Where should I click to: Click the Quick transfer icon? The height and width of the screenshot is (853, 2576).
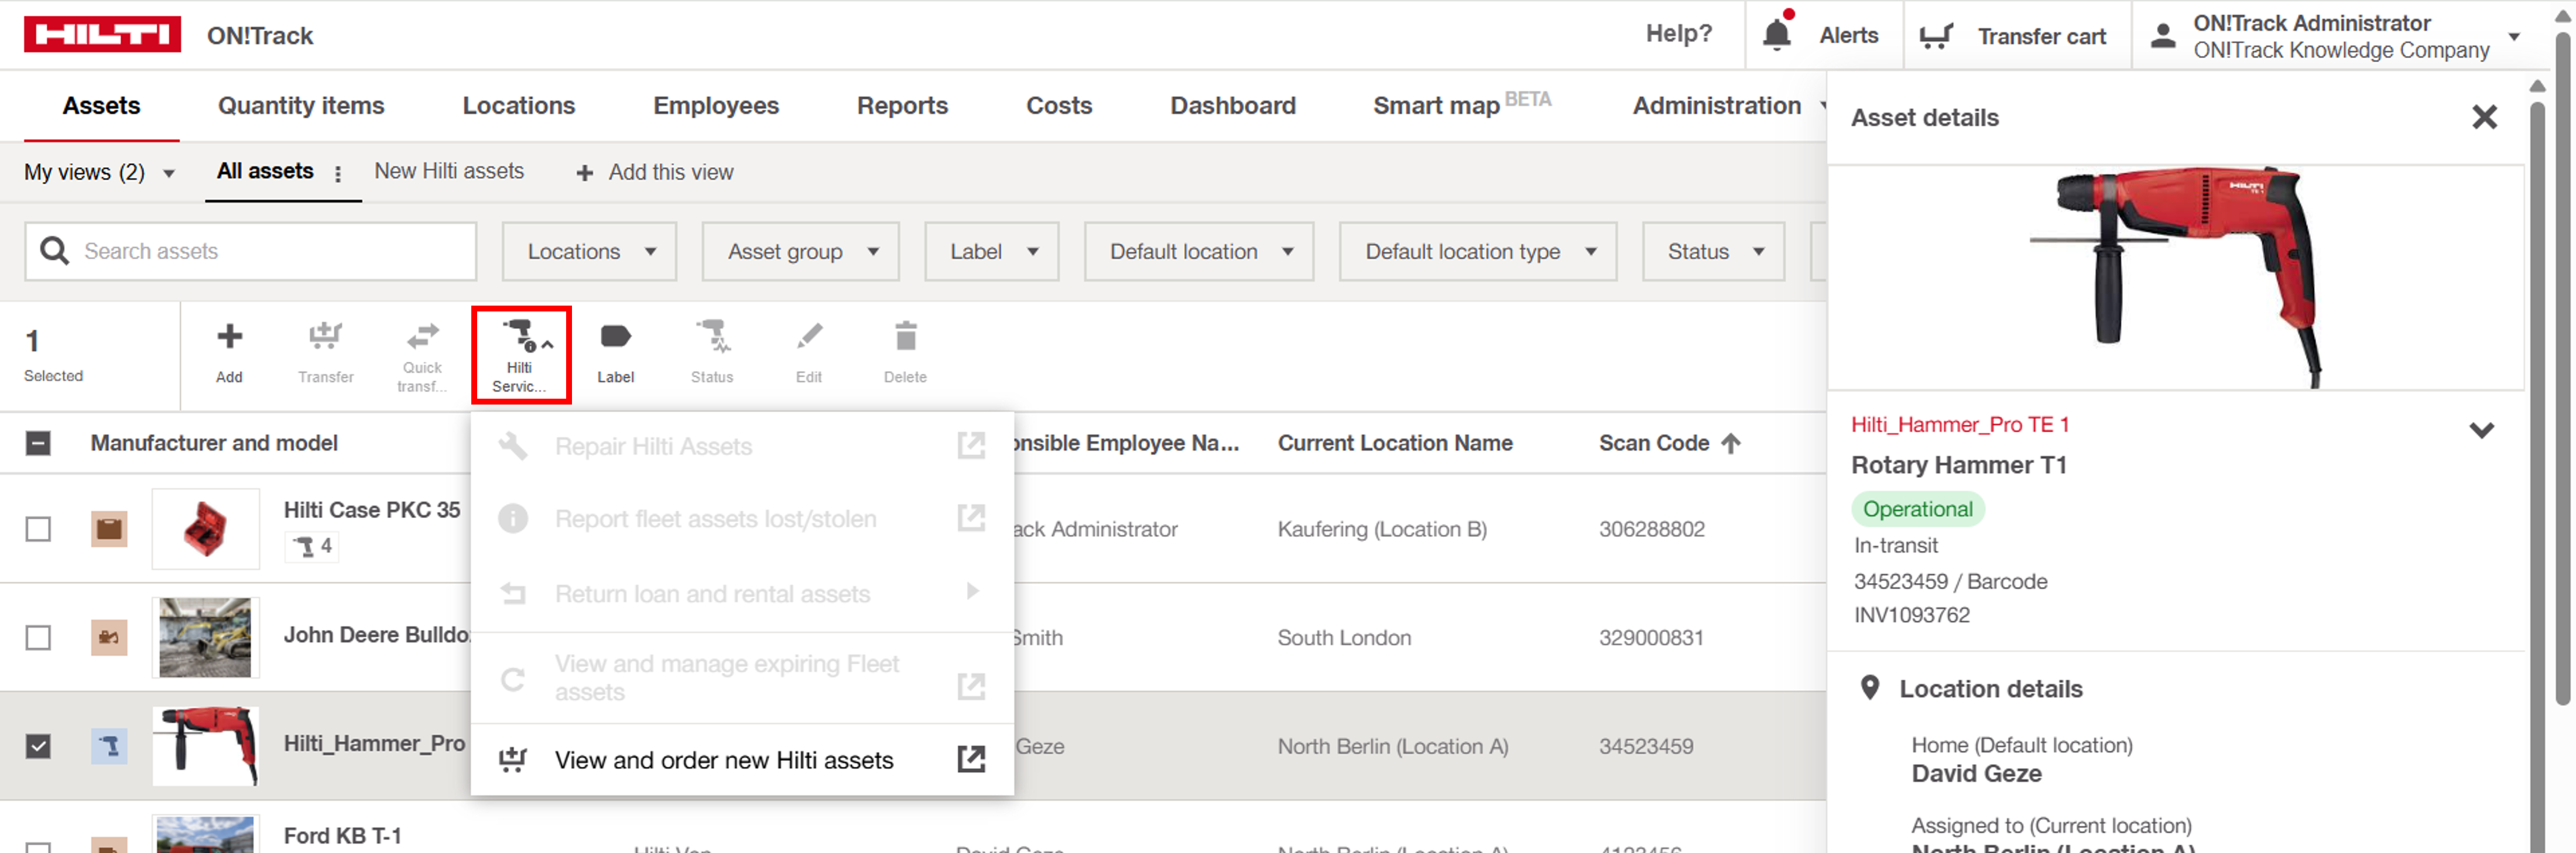pos(422,336)
